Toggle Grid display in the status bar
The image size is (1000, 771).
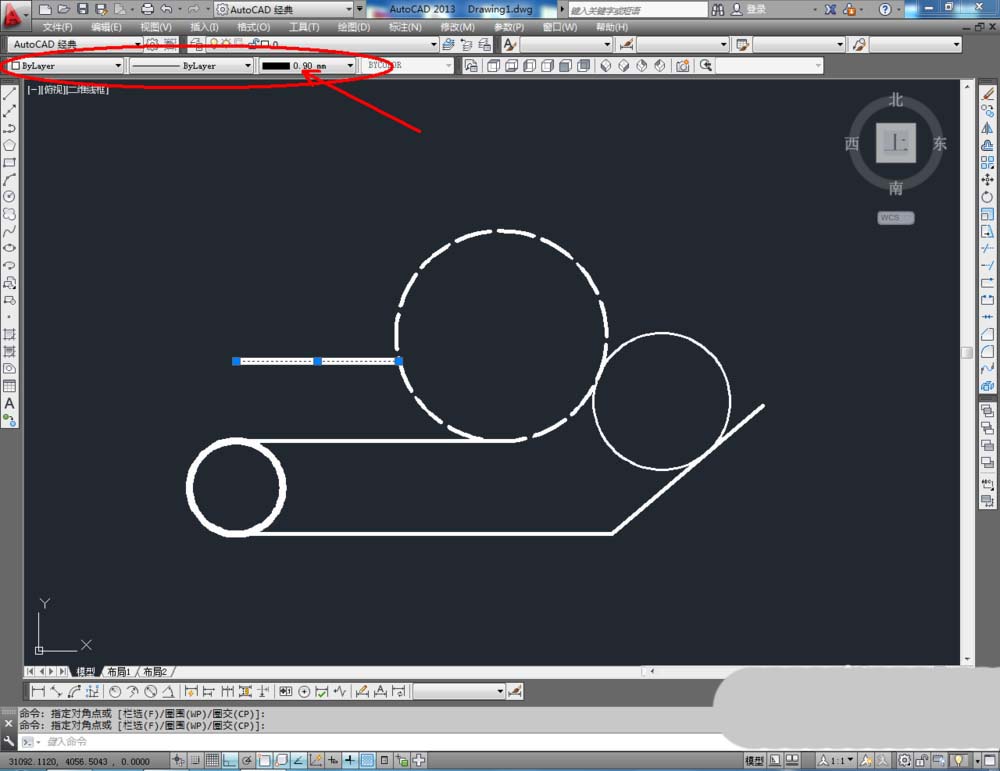212,760
